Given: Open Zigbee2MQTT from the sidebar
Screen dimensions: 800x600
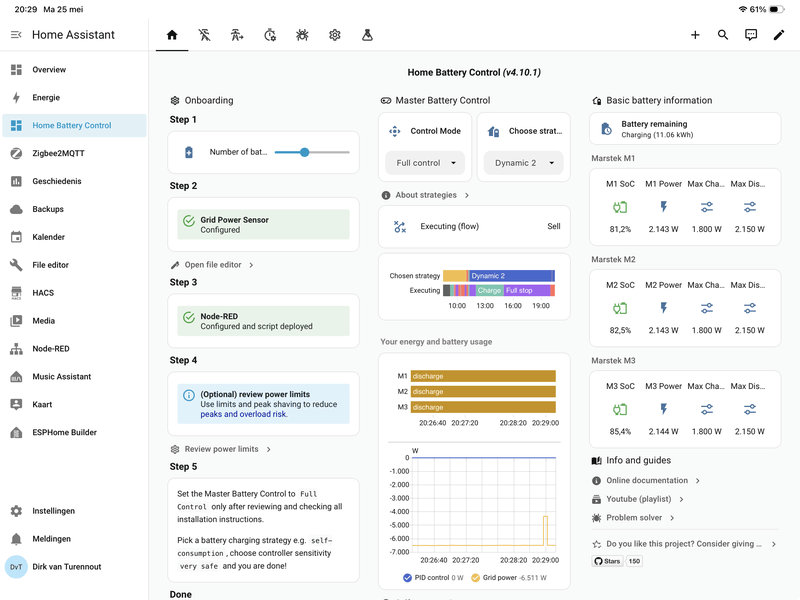Looking at the screenshot, I should pyautogui.click(x=74, y=153).
